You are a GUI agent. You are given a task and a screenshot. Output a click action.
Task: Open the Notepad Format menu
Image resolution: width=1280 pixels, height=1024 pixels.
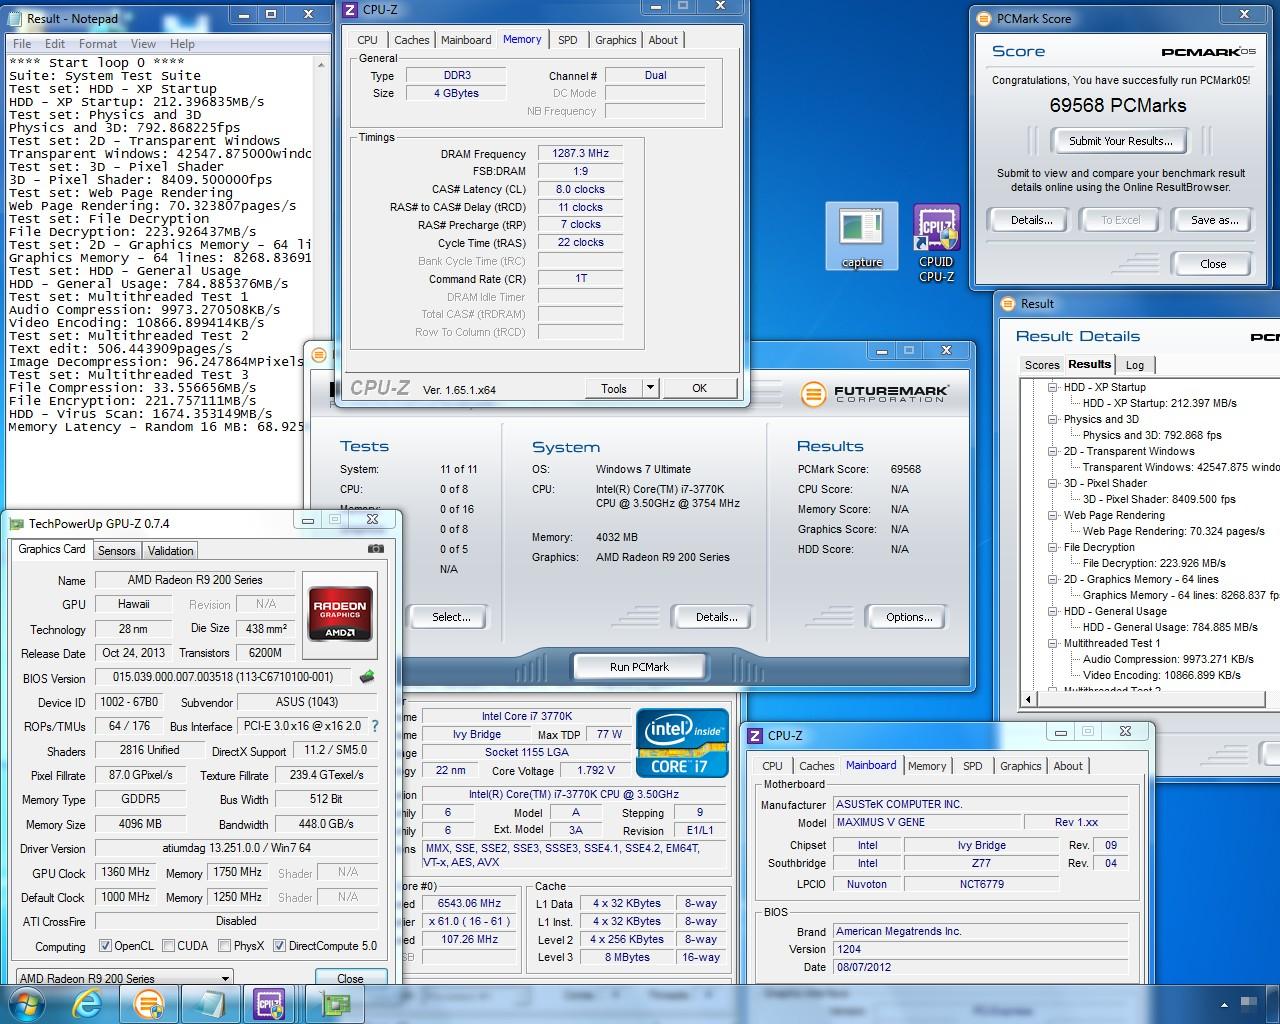98,44
